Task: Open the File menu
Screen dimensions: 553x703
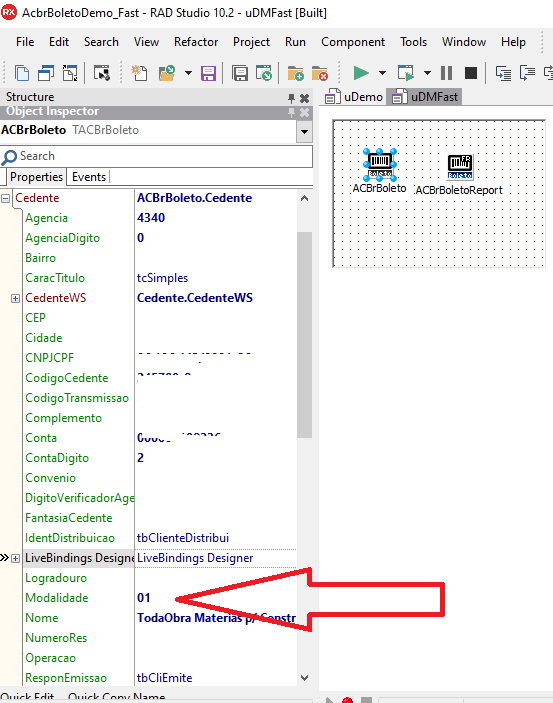Action: [25, 42]
